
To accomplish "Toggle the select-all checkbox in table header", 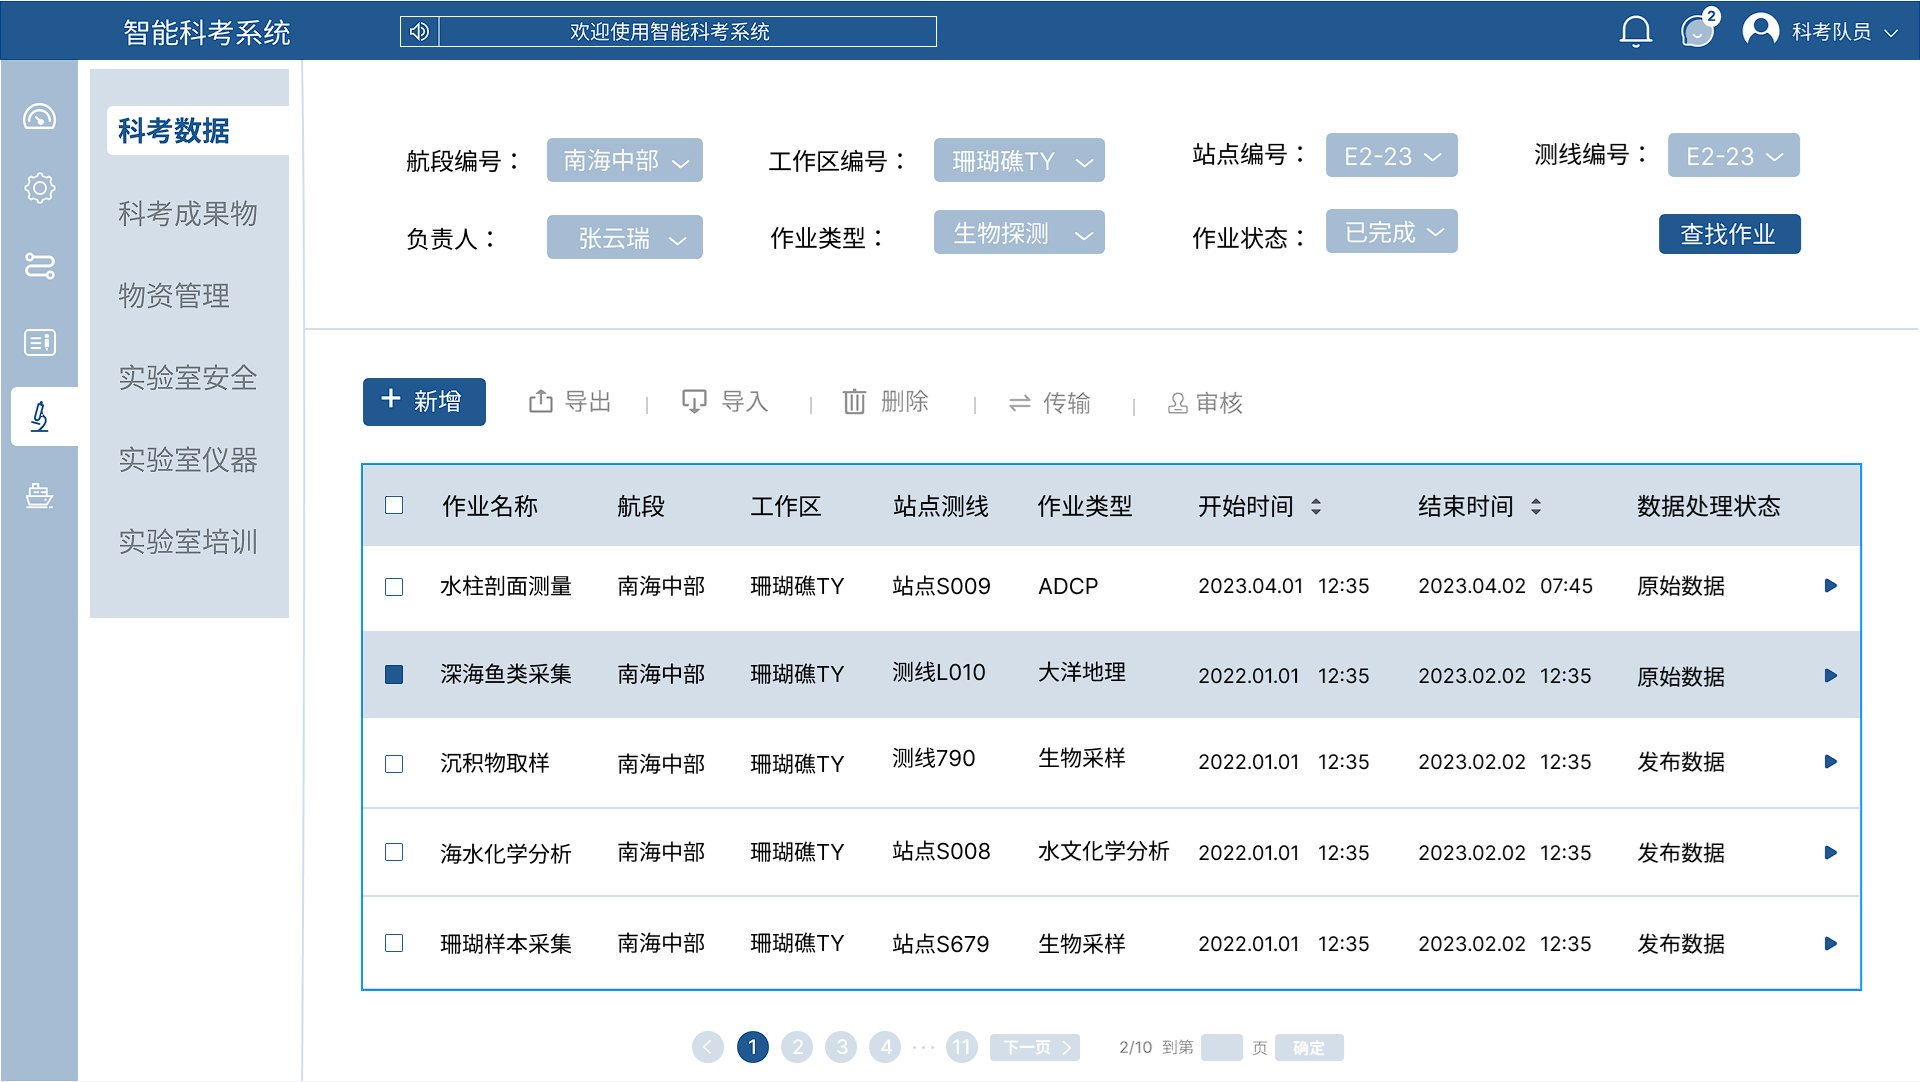I will point(394,506).
